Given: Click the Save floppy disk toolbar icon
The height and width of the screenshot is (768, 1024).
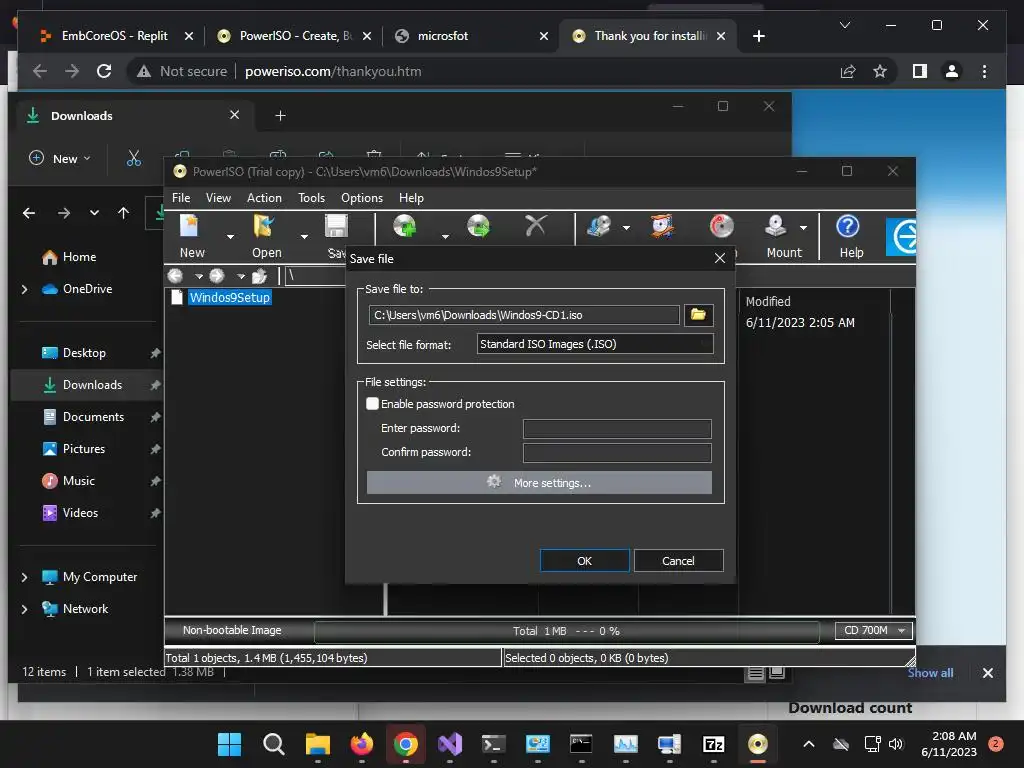Looking at the screenshot, I should click(x=336, y=227).
